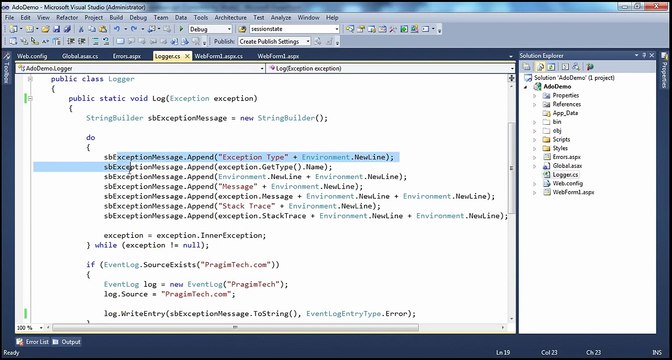Click the Find in Files icon
This screenshot has height=360, width=672.
243,29
